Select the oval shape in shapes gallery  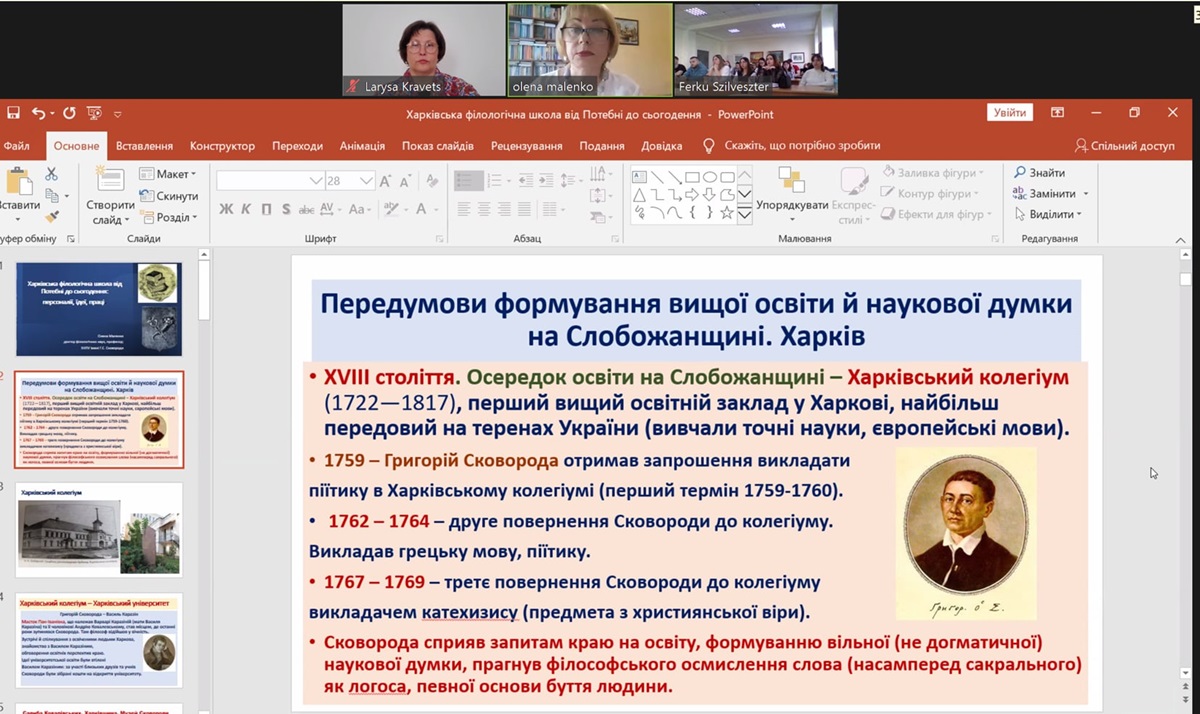coord(710,177)
